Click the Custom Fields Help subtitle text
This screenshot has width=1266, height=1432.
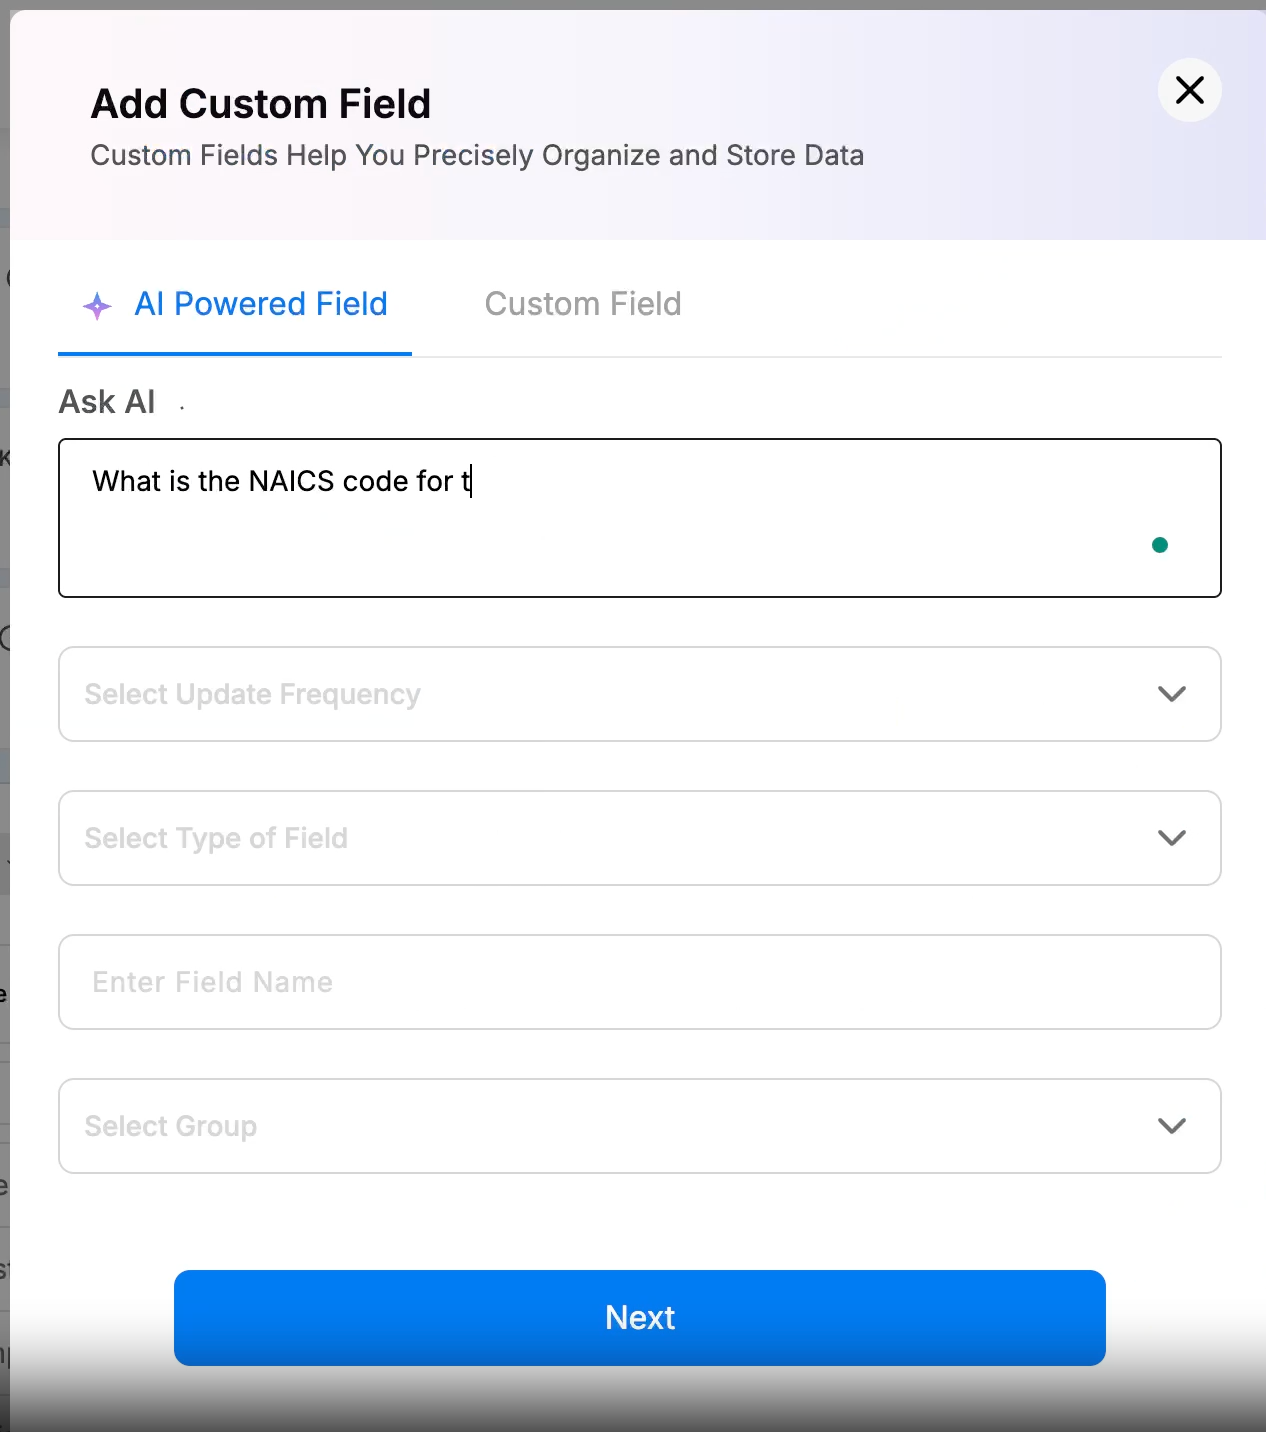477,156
